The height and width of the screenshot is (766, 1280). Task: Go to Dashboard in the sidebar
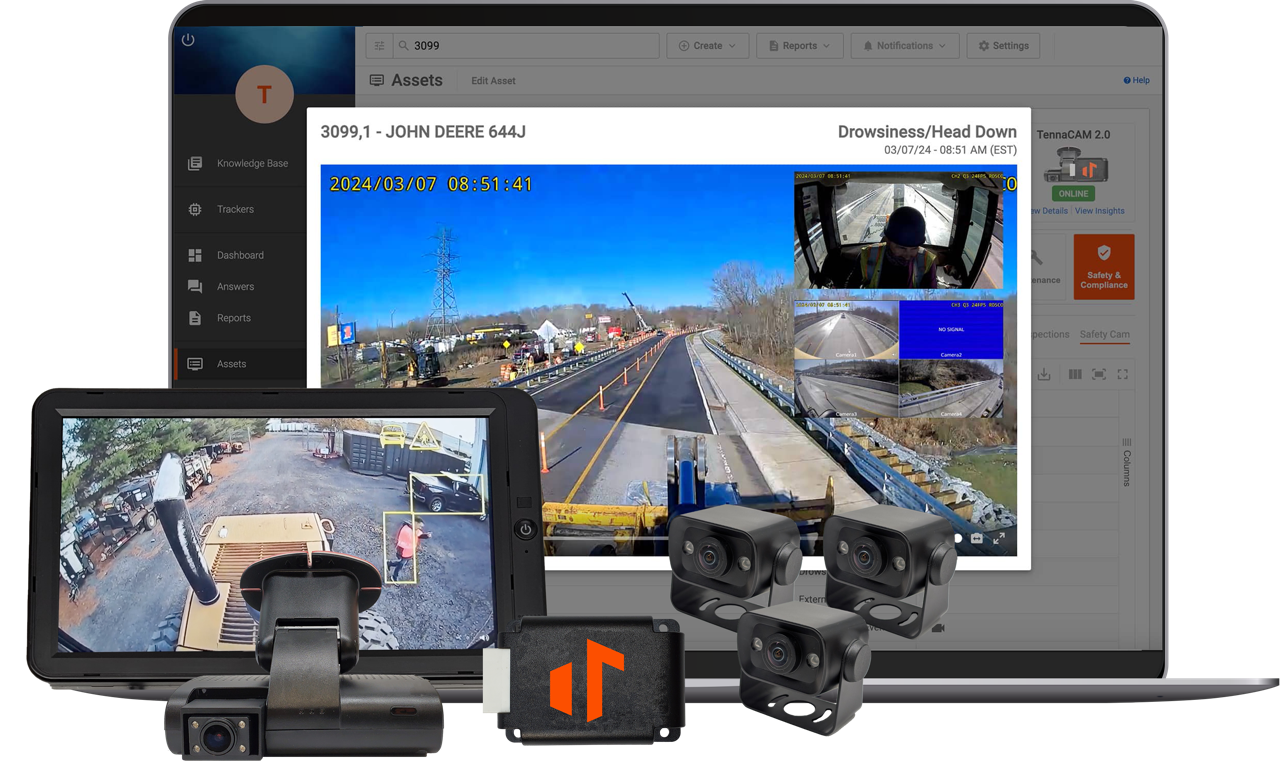[x=240, y=255]
